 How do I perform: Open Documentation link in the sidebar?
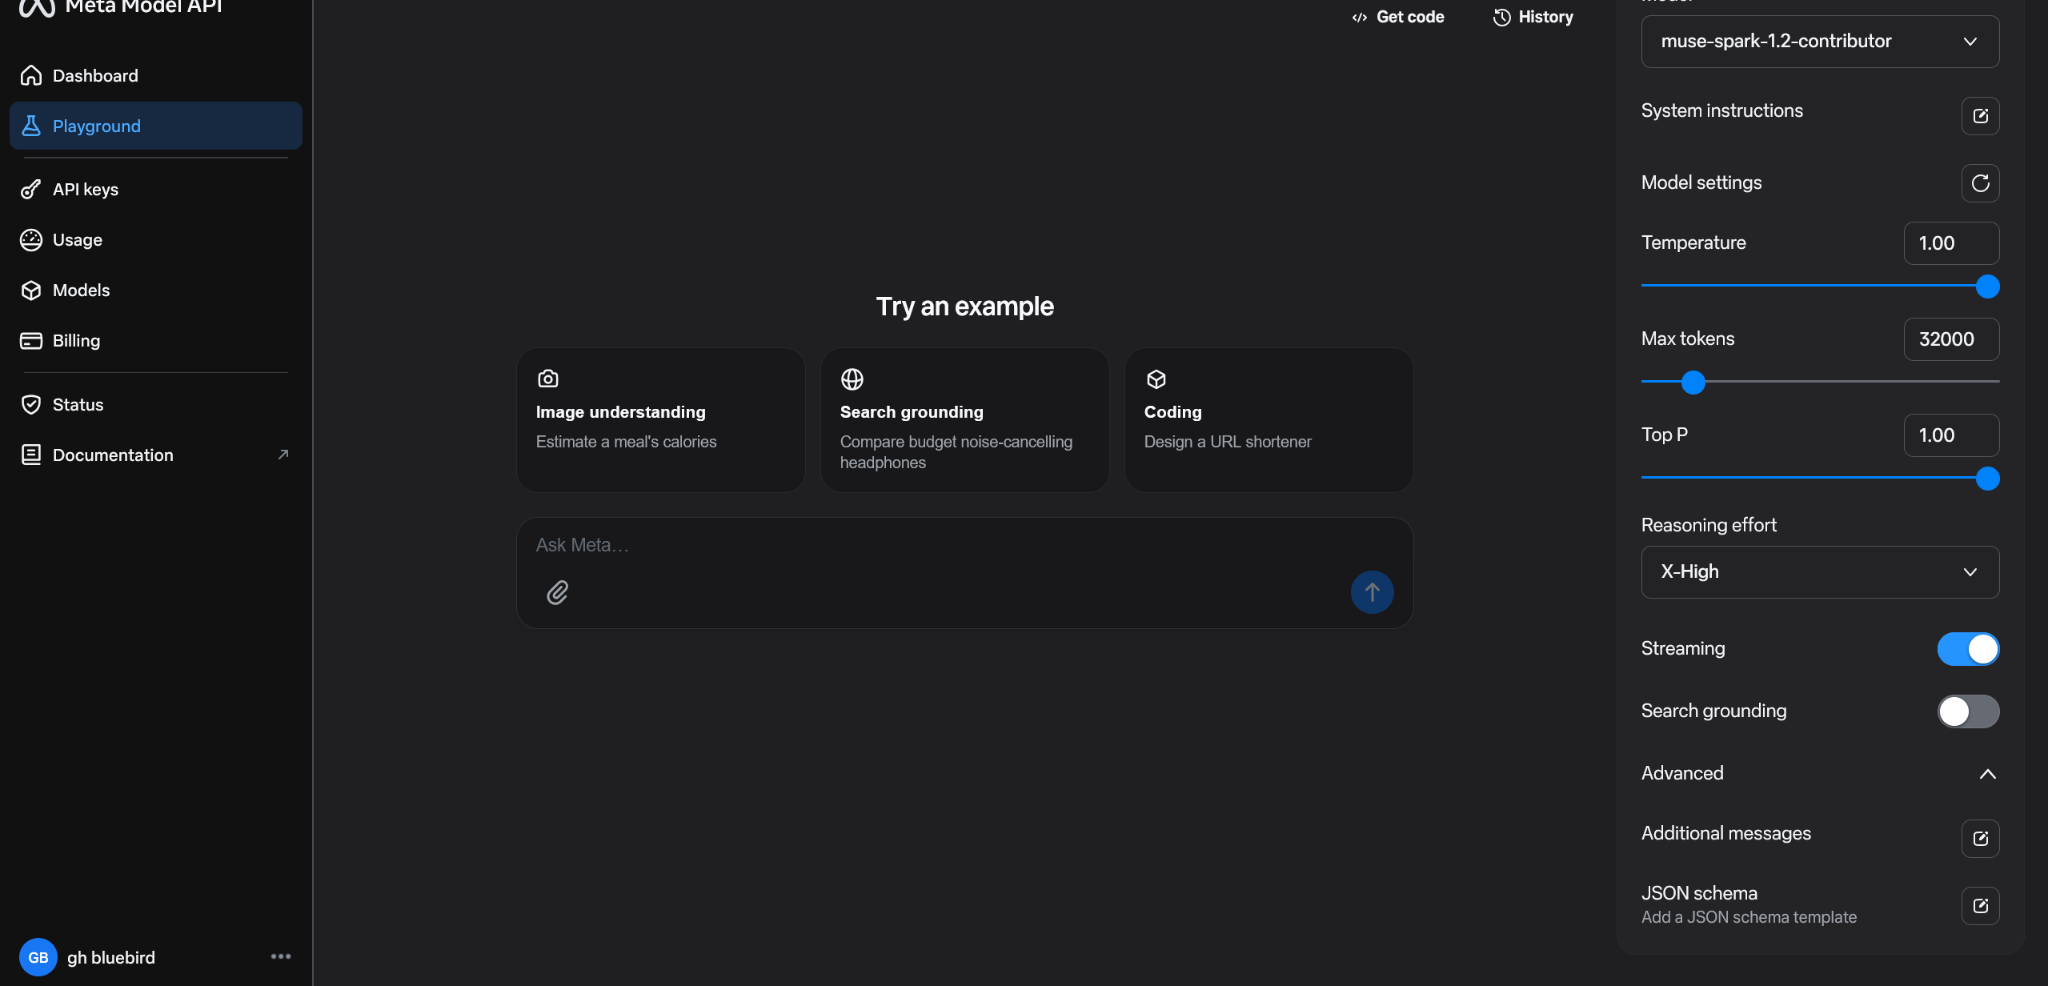[x=156, y=455]
